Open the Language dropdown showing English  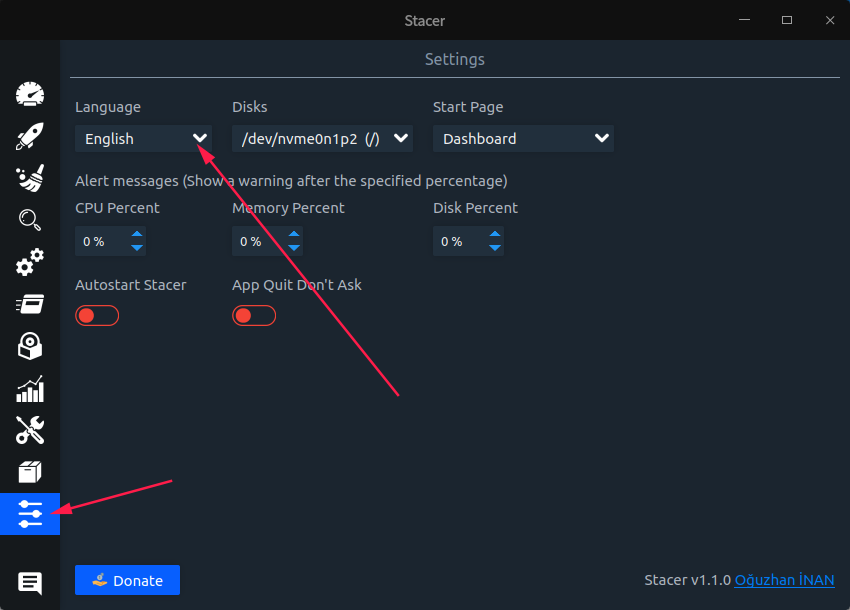click(144, 139)
